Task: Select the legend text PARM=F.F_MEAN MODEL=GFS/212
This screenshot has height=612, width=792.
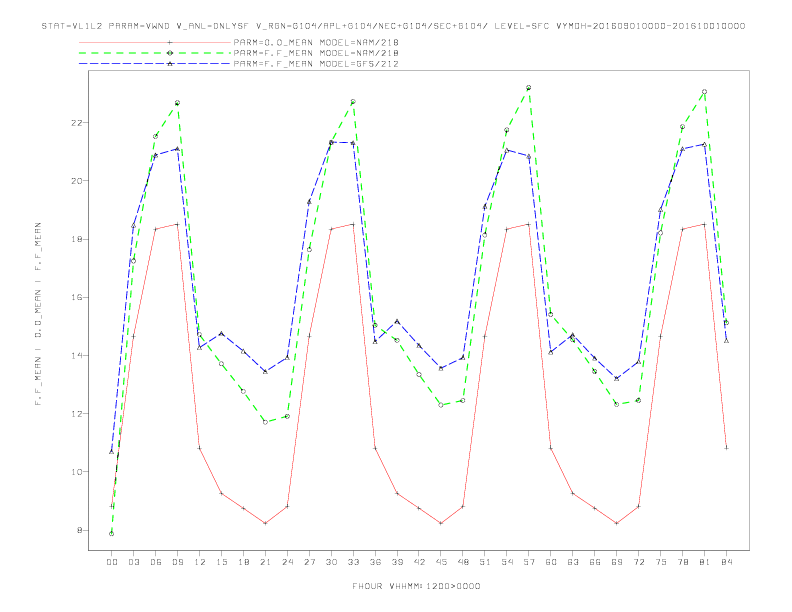Action: pos(316,64)
